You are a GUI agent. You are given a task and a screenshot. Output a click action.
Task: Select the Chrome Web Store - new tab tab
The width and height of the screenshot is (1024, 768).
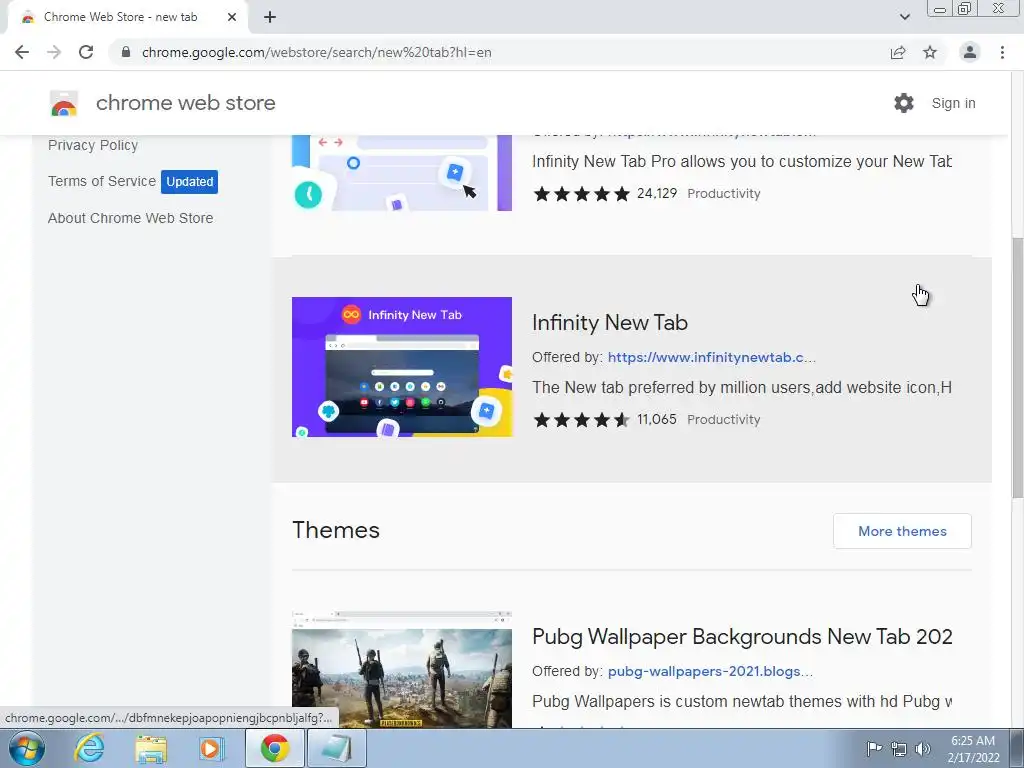coord(128,17)
